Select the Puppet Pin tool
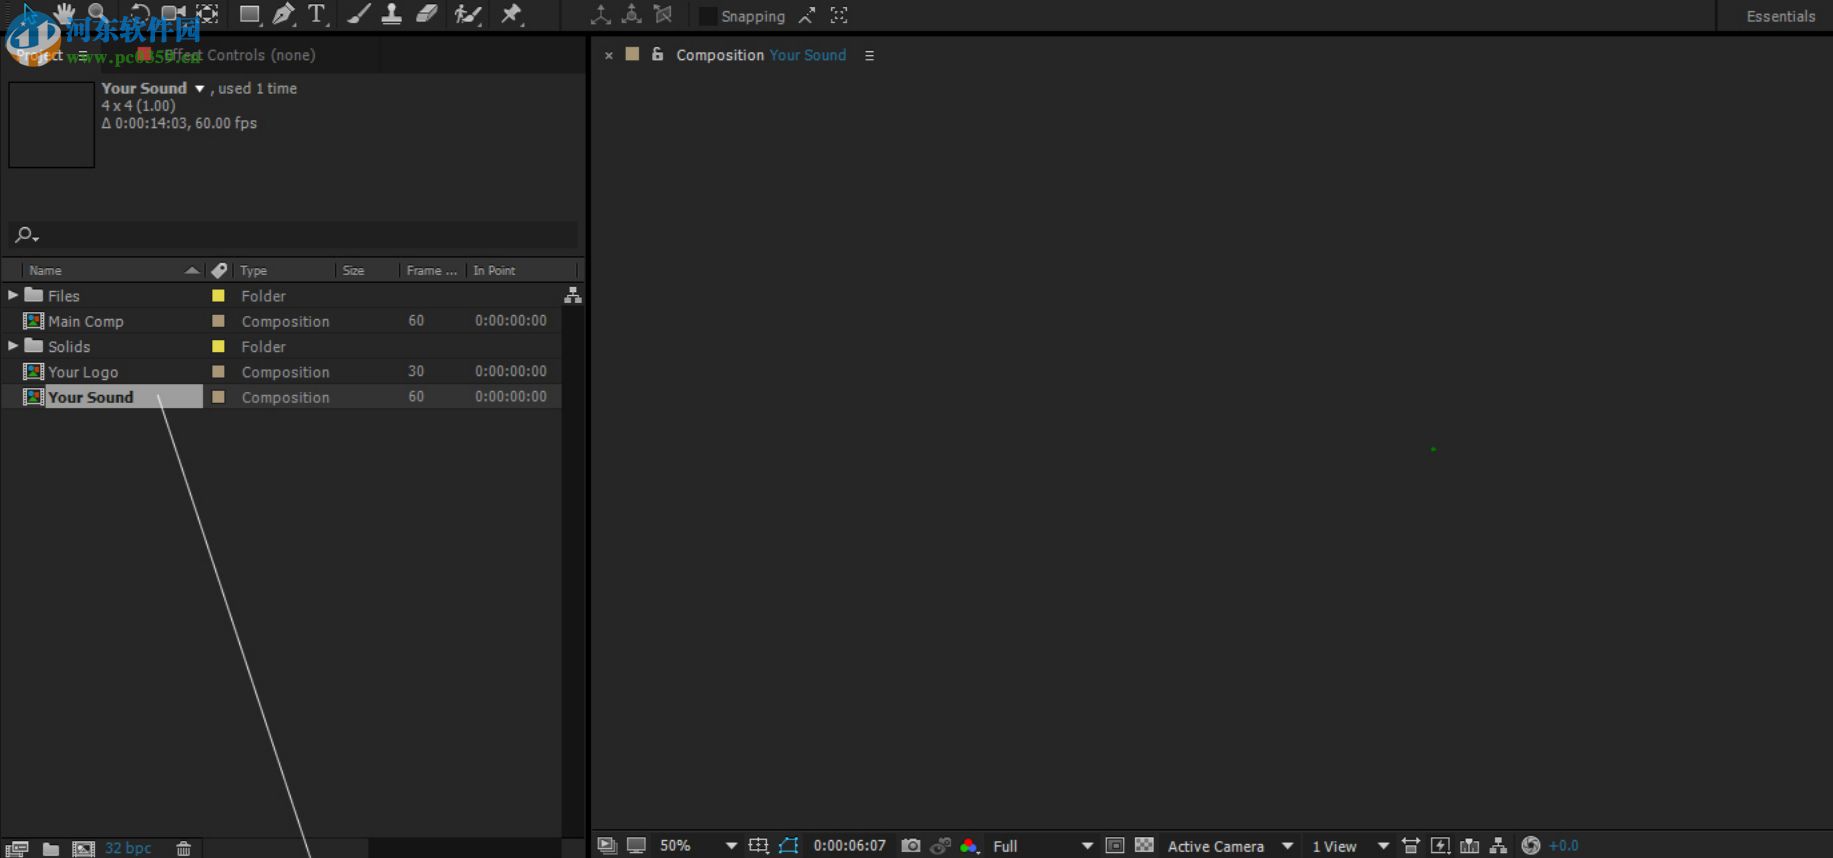The width and height of the screenshot is (1833, 858). 512,14
